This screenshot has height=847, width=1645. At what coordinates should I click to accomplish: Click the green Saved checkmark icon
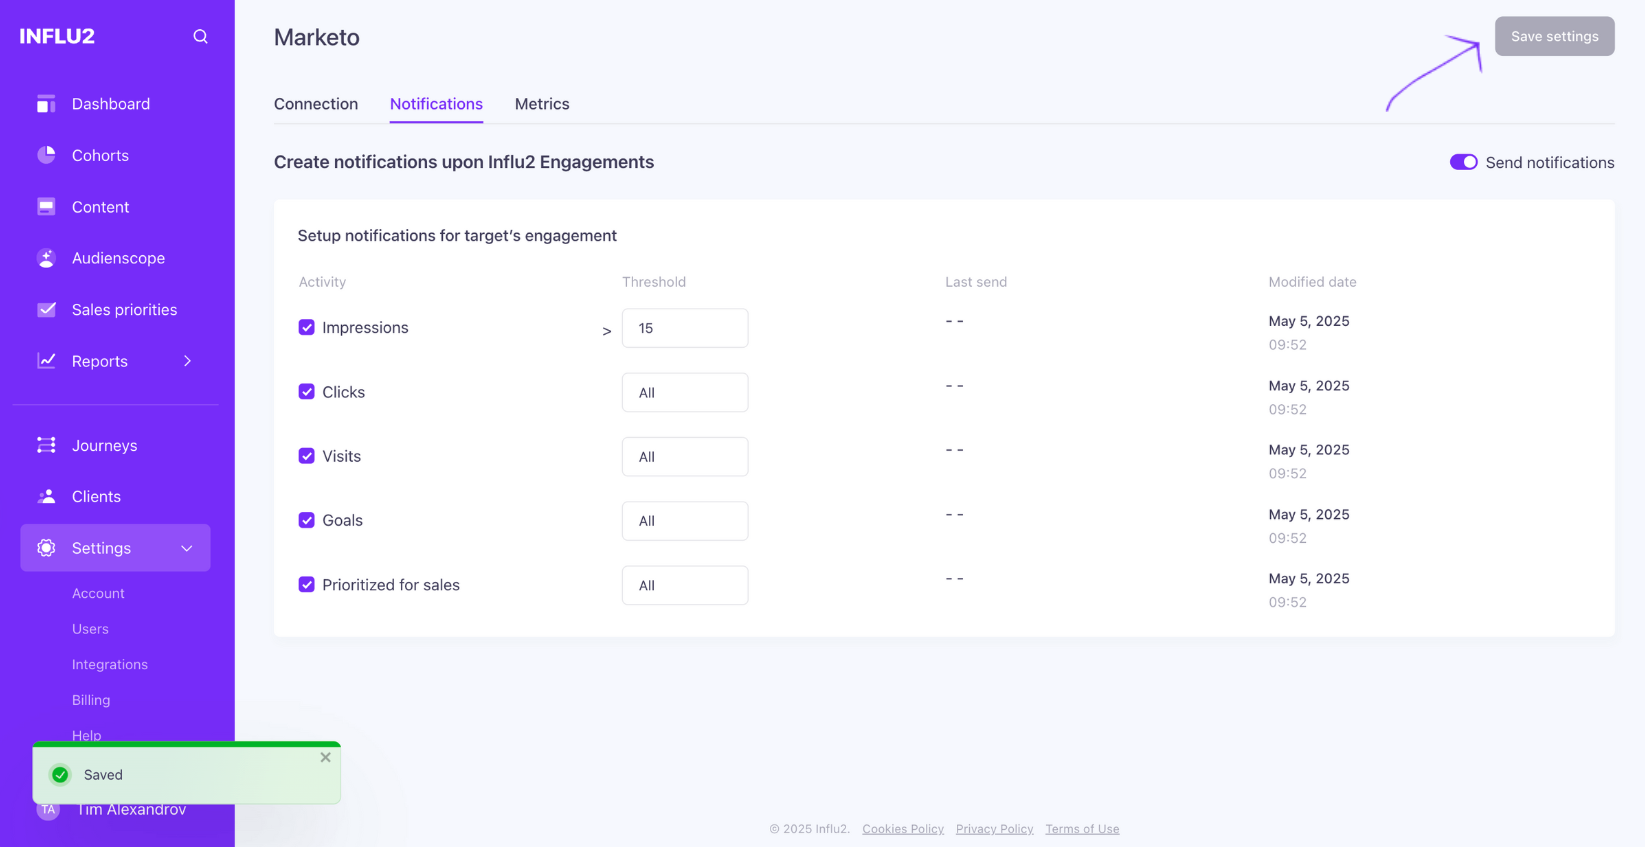click(x=60, y=775)
